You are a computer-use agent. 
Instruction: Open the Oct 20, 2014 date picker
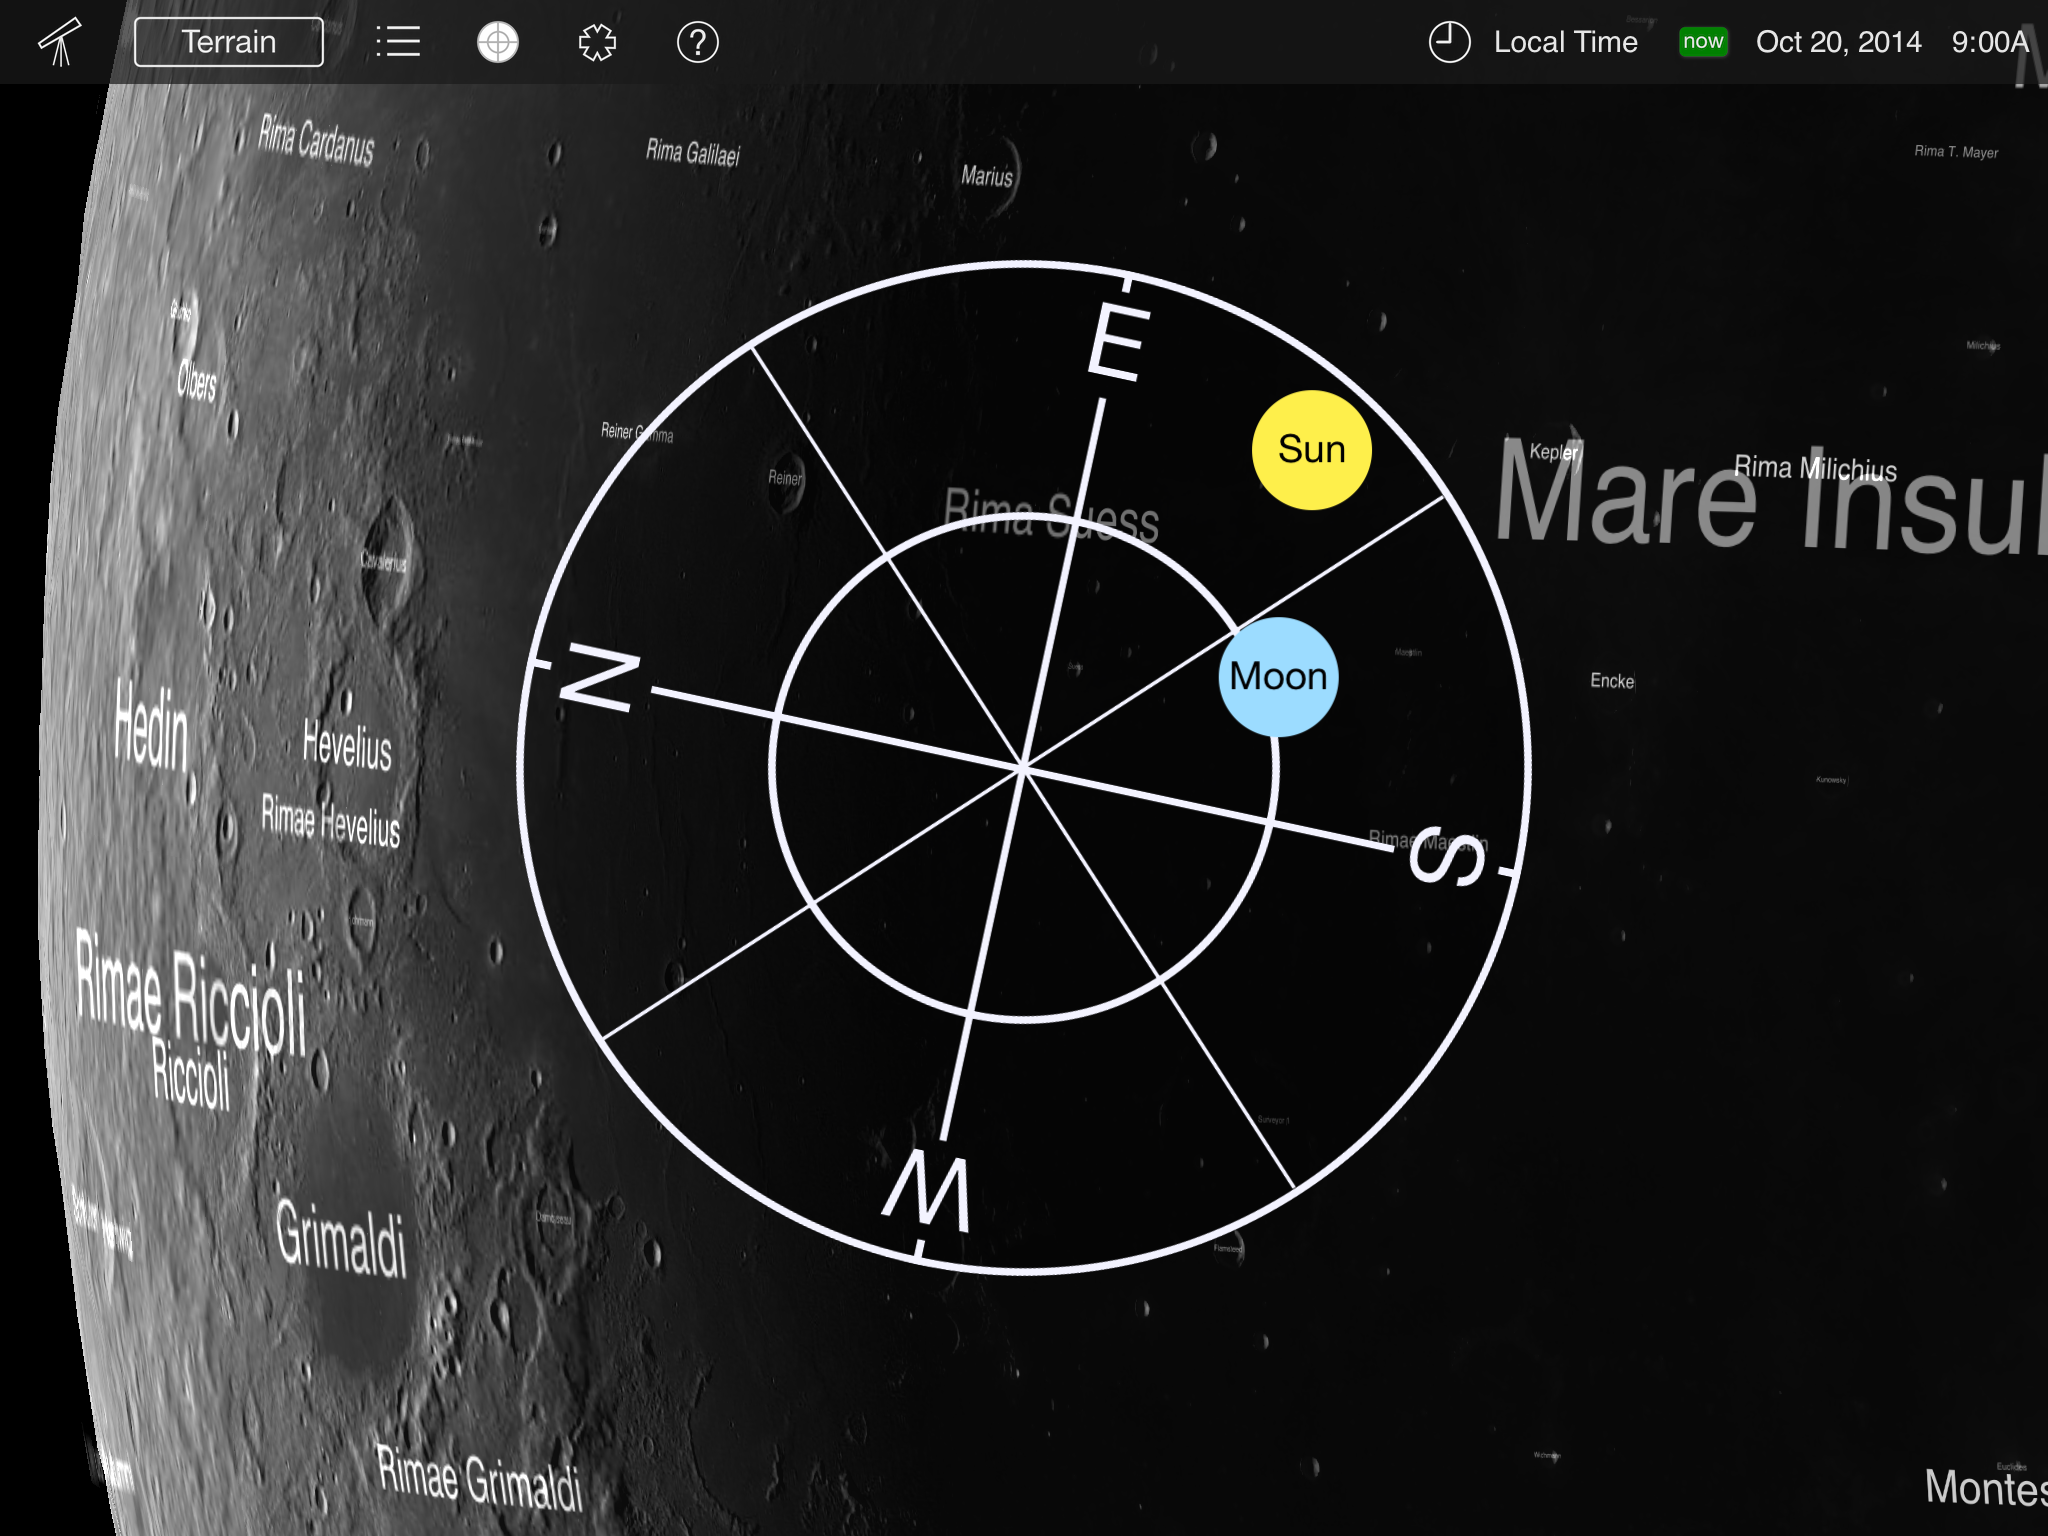click(1838, 42)
